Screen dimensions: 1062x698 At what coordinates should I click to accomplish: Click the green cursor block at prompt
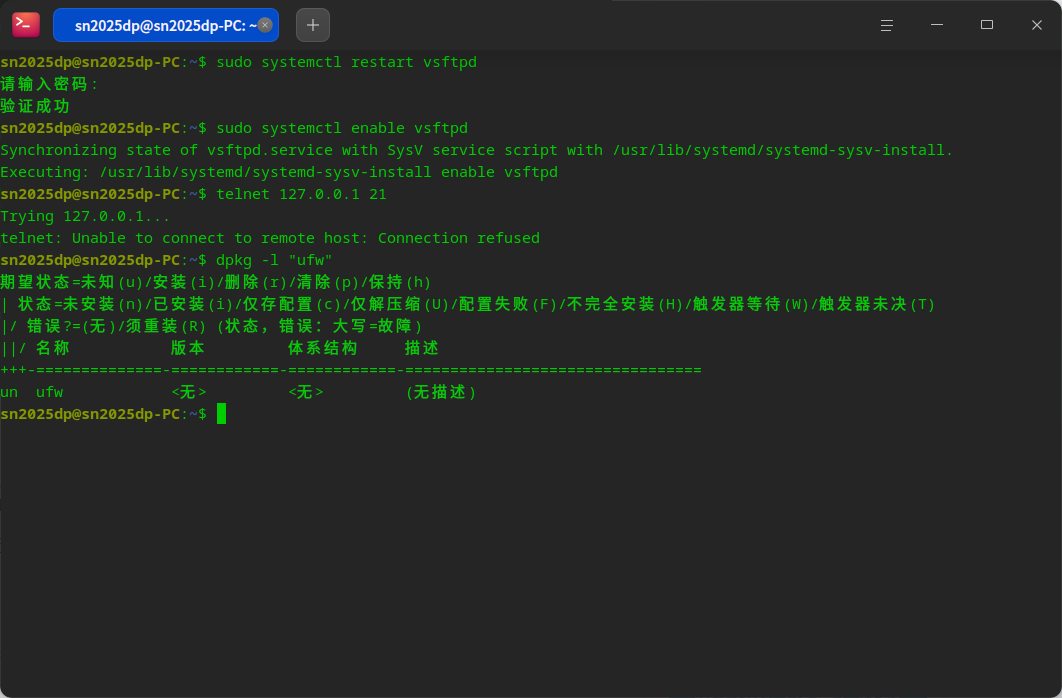tap(221, 414)
